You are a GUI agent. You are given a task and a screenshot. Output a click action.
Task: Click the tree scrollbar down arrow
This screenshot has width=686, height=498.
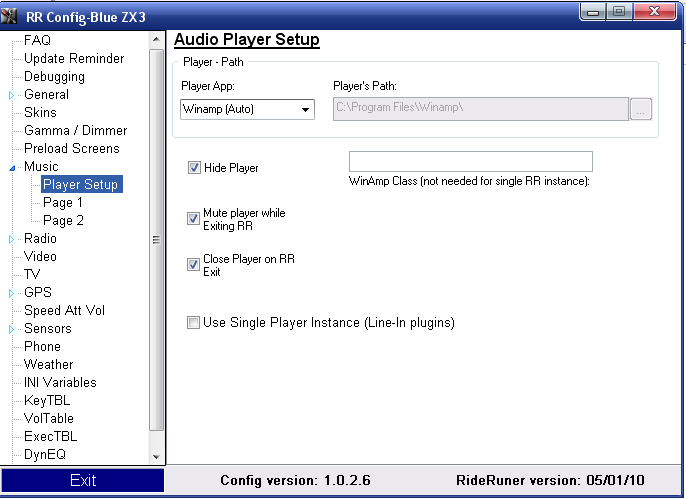click(156, 457)
